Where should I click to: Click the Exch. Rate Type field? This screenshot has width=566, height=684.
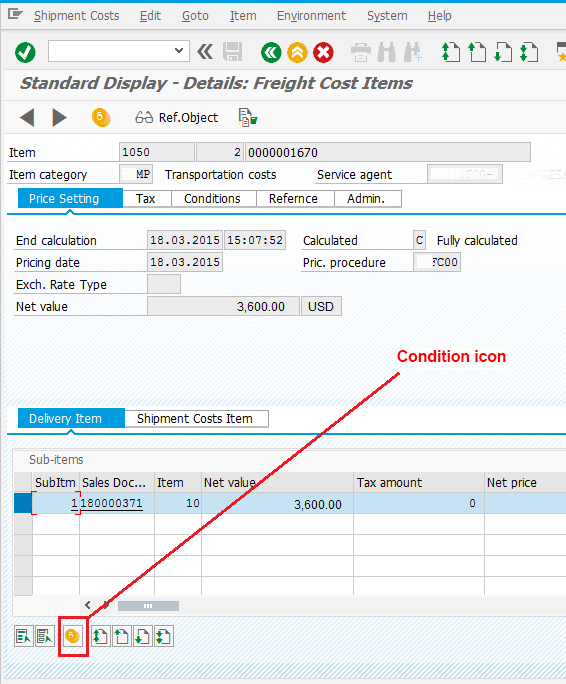(x=164, y=284)
